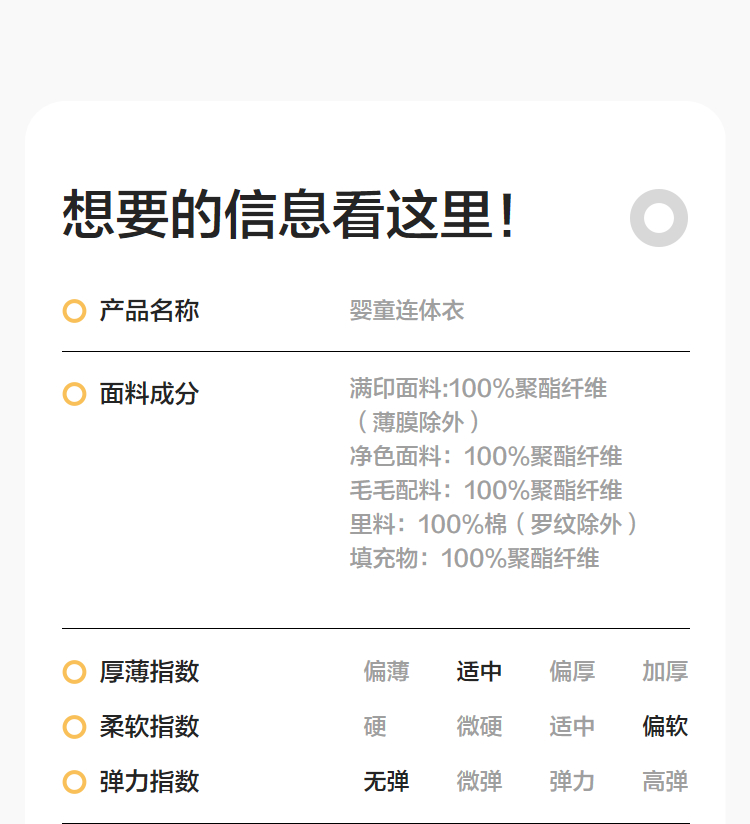The image size is (750, 824).
Task: Click the 想要的信息看这里 heading
Action: tap(290, 215)
